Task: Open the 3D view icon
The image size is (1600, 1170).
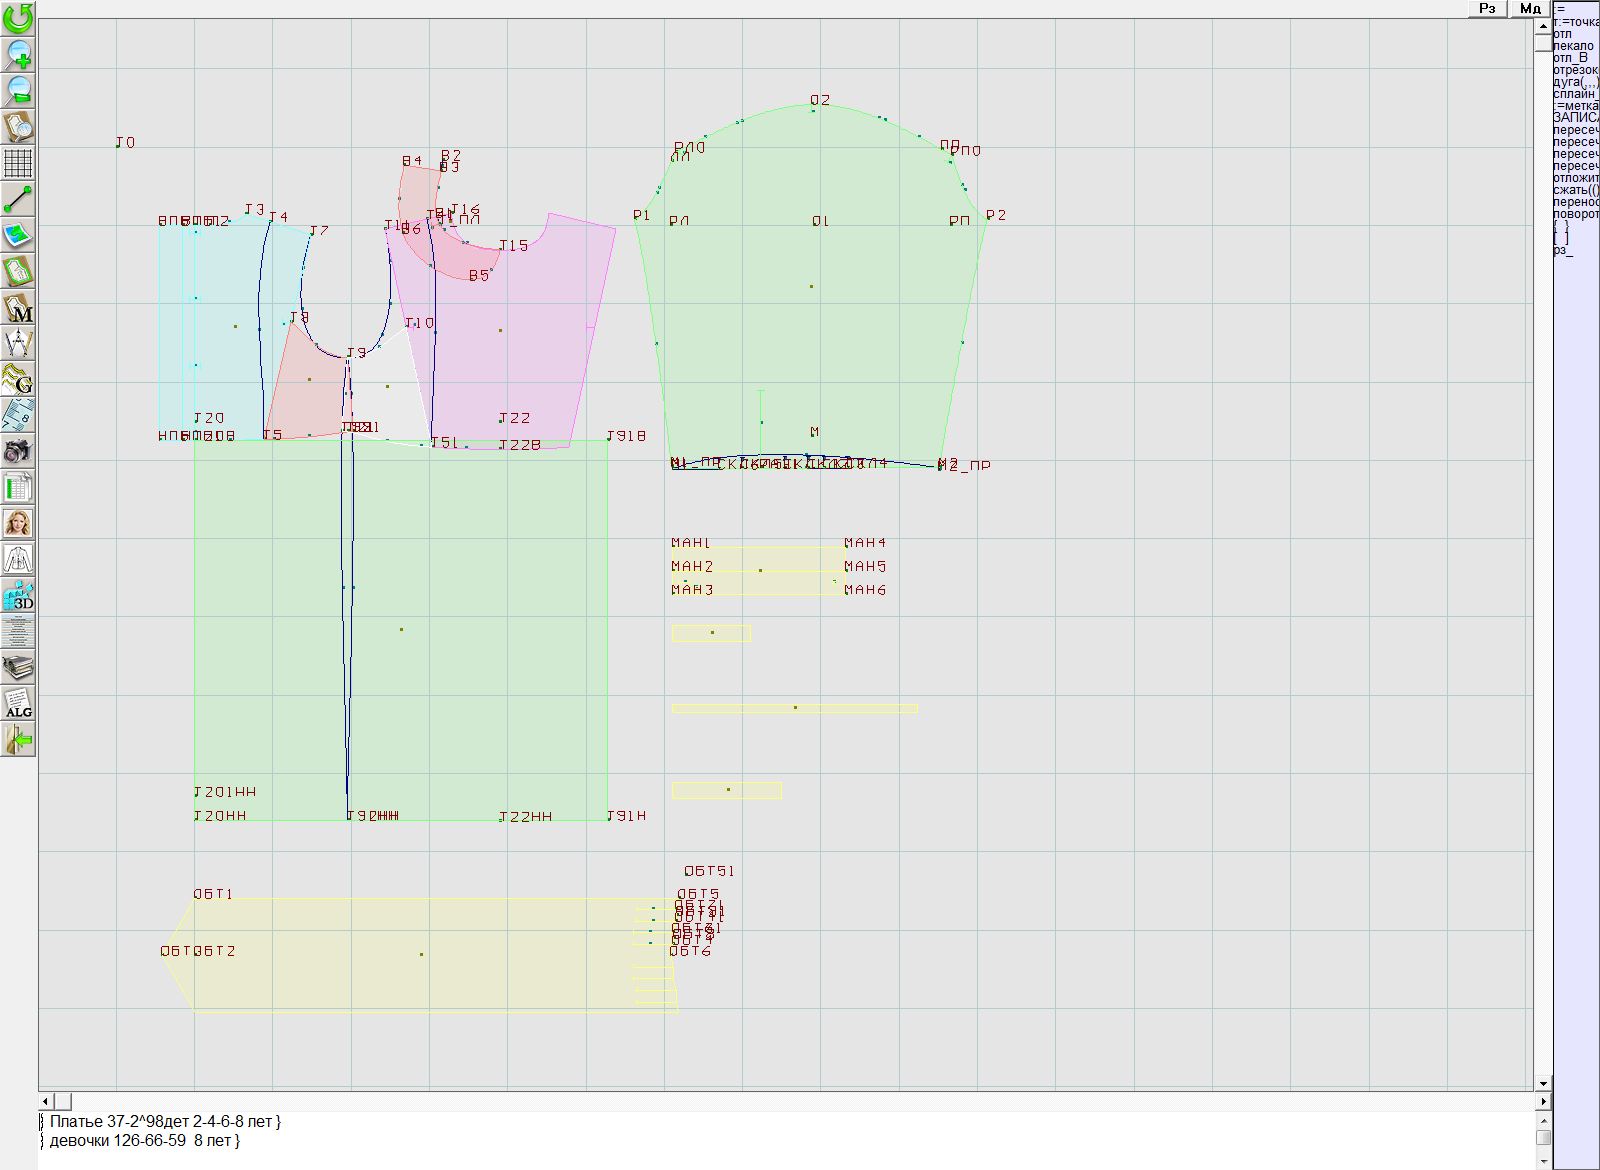Action: [x=18, y=596]
